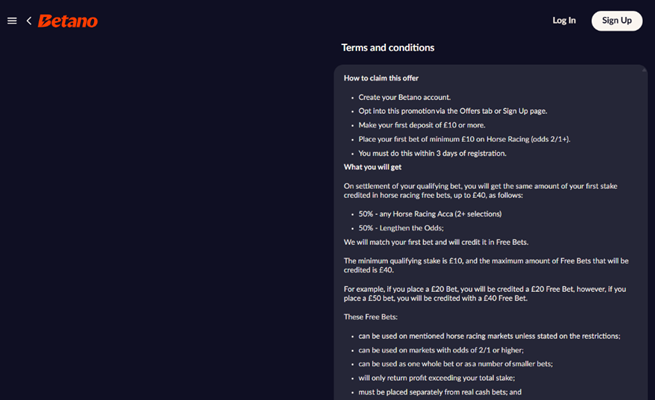Click the 'We will match your first bet' line
The width and height of the screenshot is (655, 400).
pos(437,241)
